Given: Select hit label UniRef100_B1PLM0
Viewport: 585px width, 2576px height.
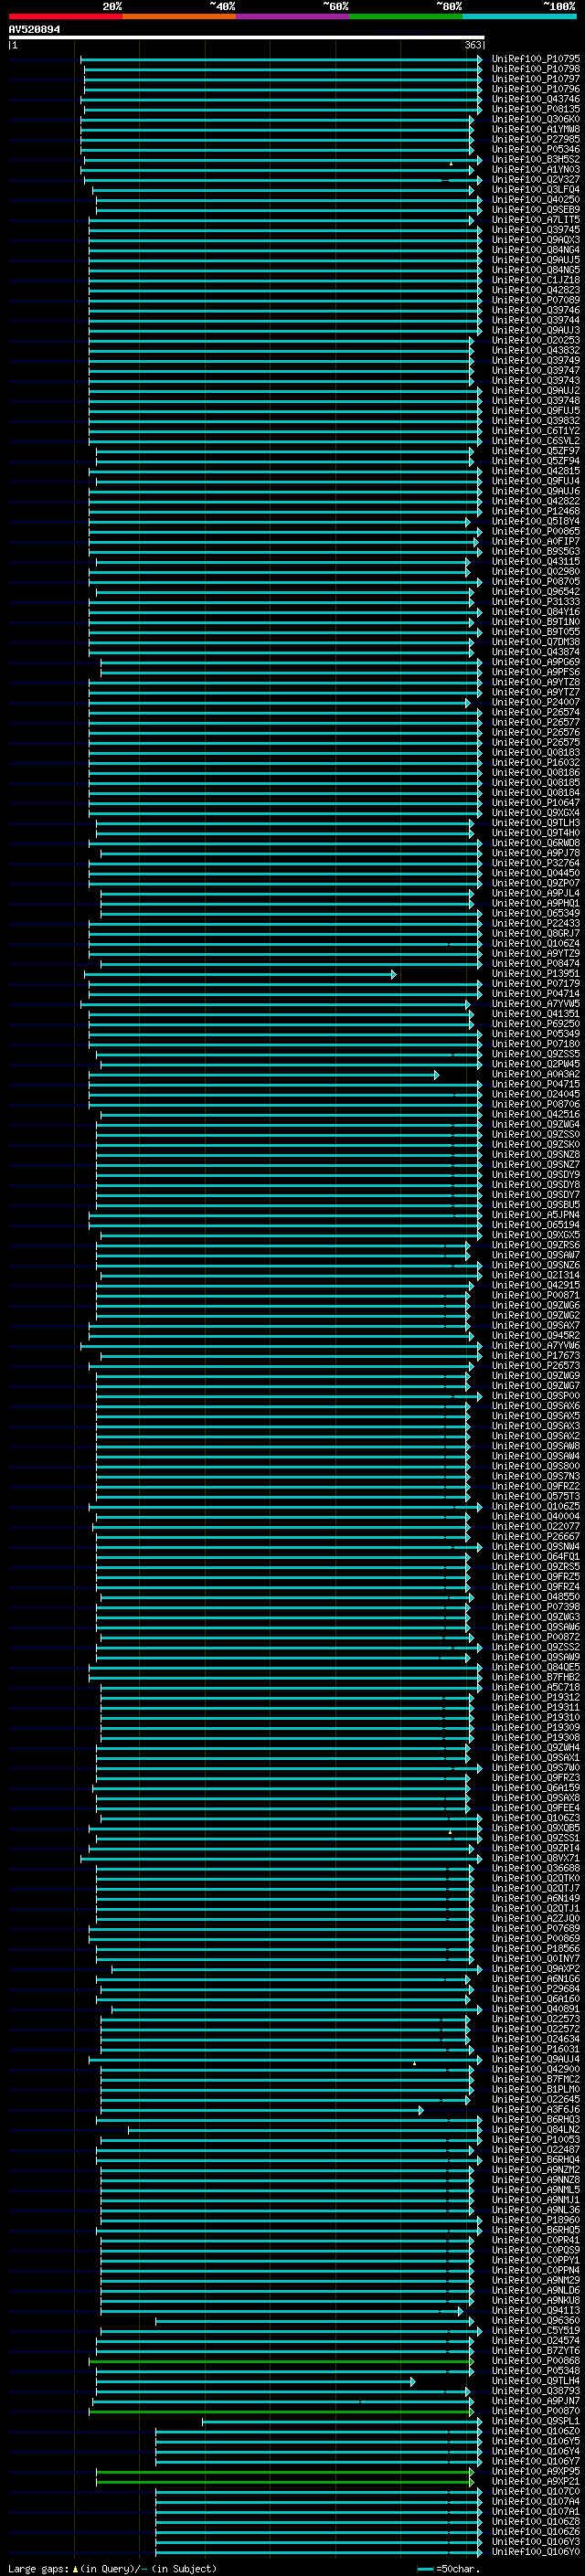Looking at the screenshot, I should 536,2089.
